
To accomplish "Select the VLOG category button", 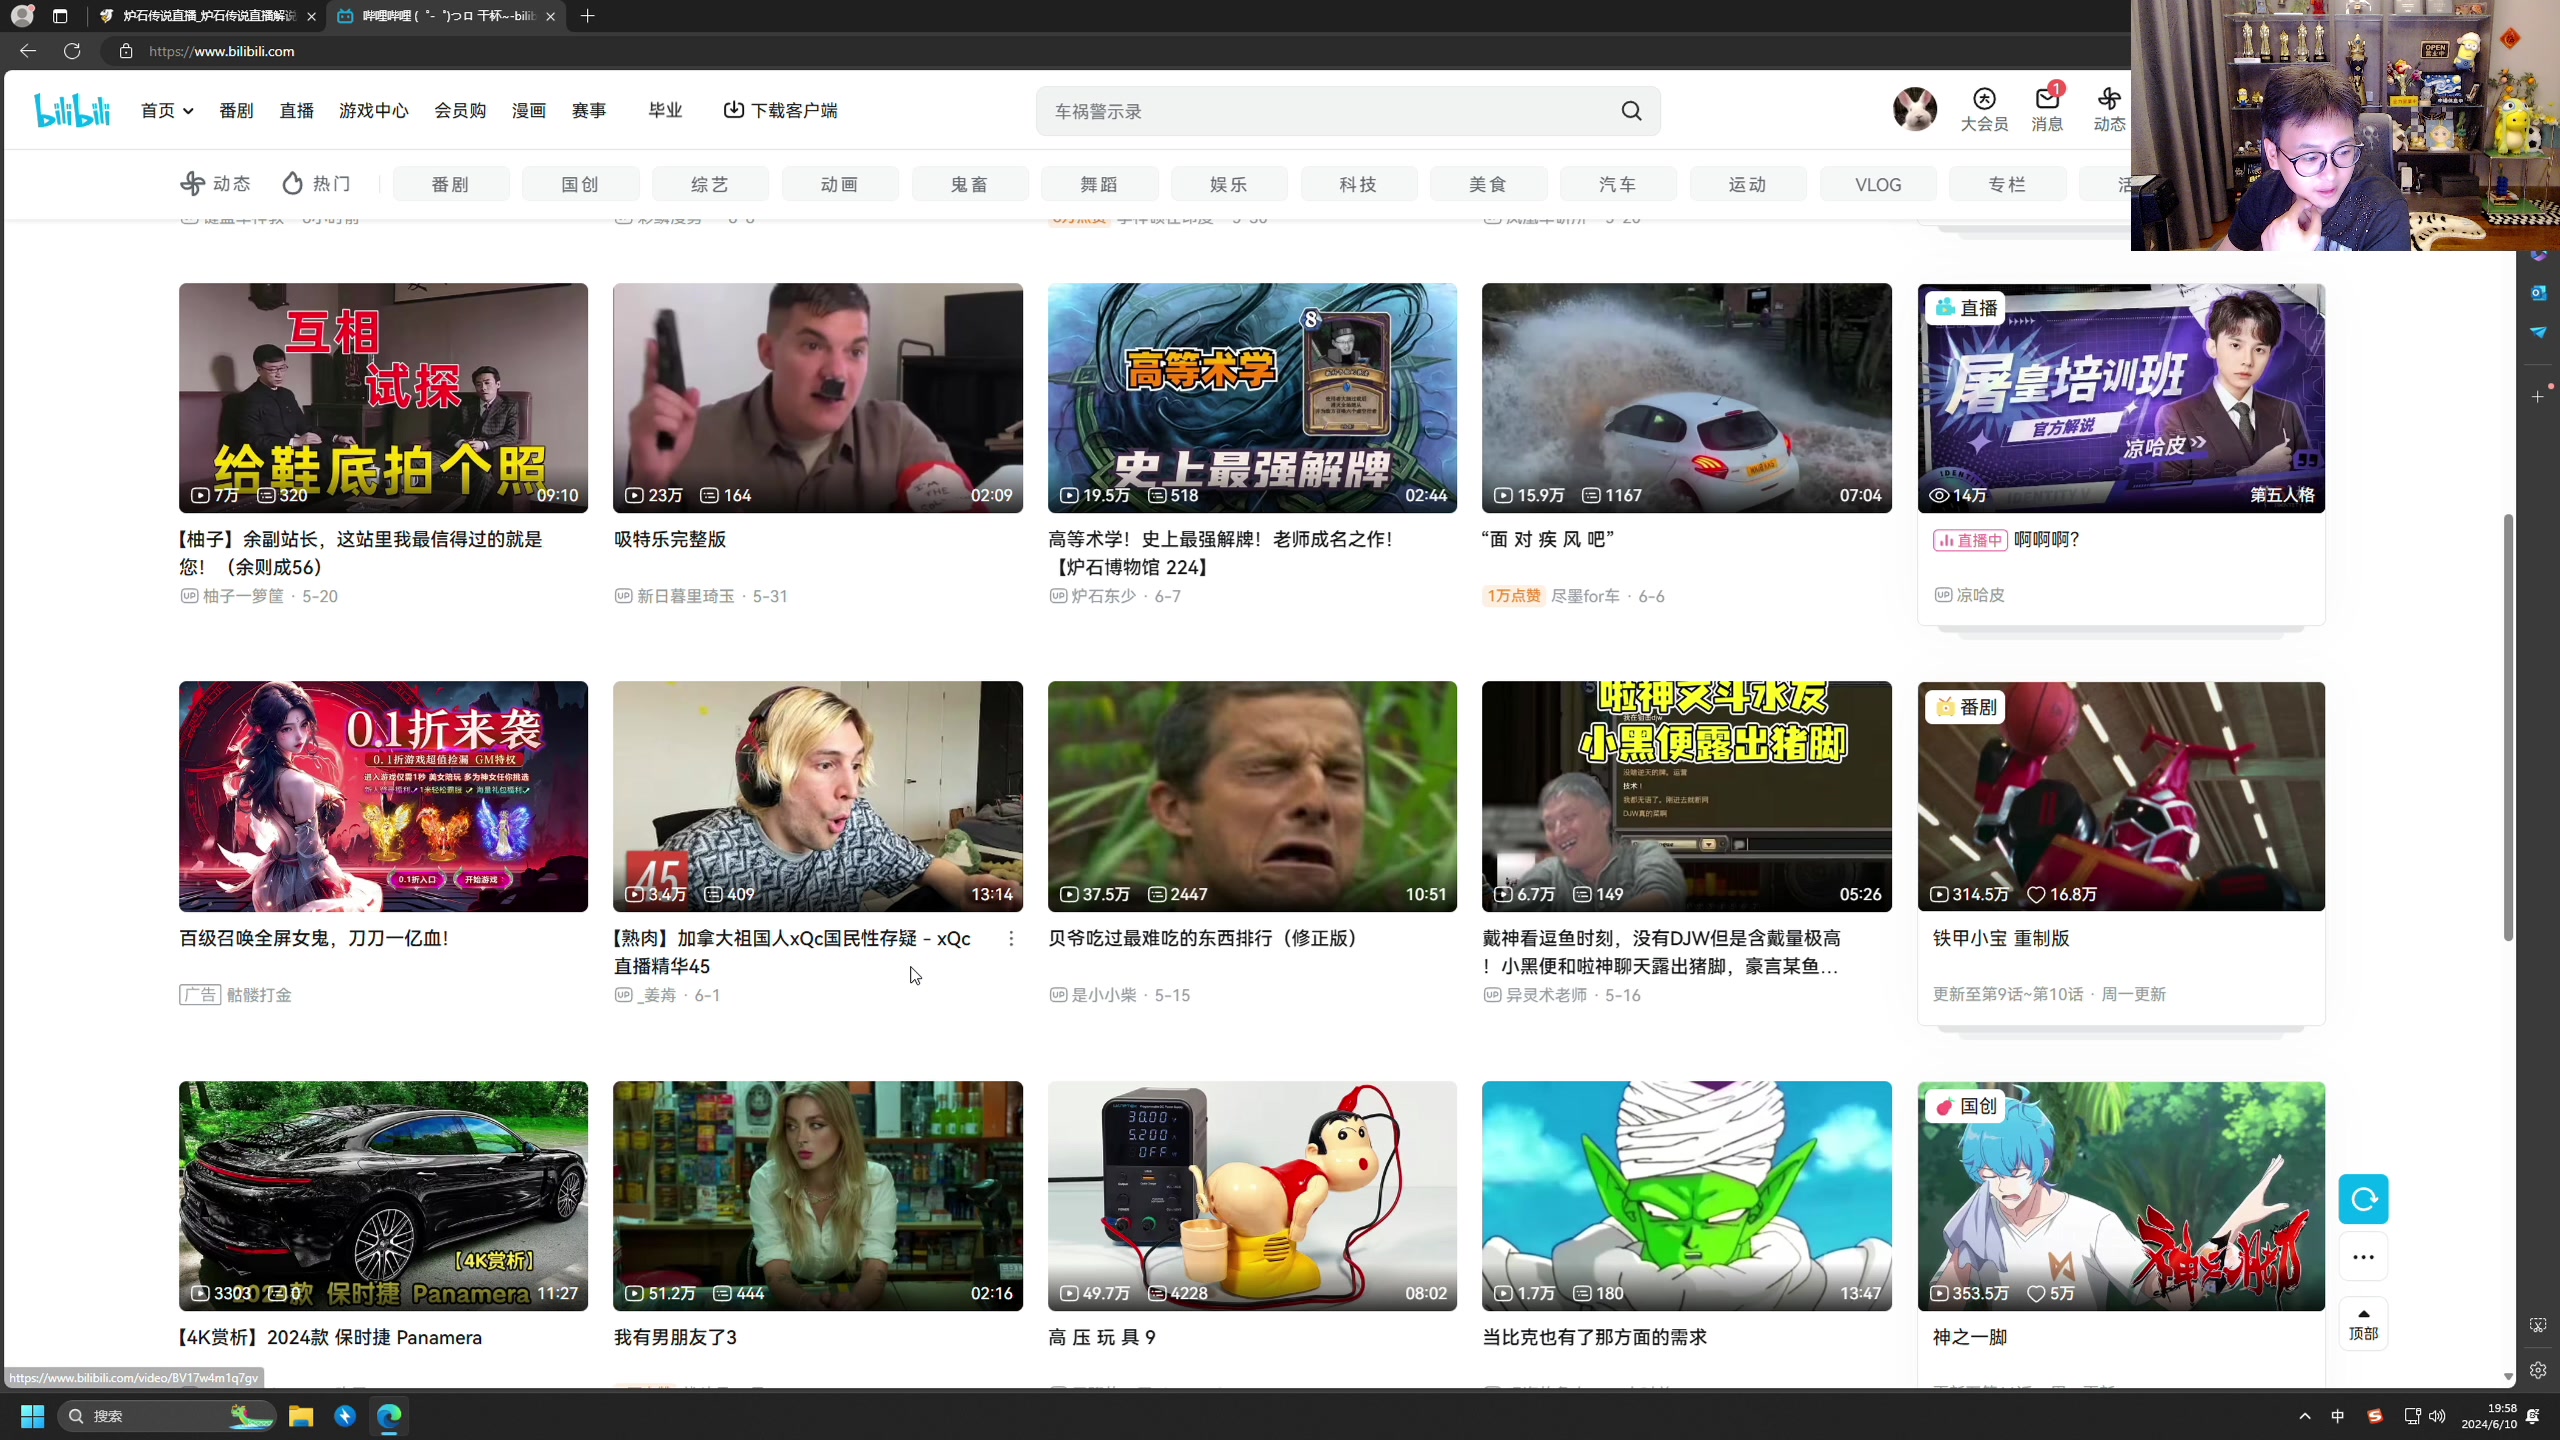I will pyautogui.click(x=1878, y=184).
